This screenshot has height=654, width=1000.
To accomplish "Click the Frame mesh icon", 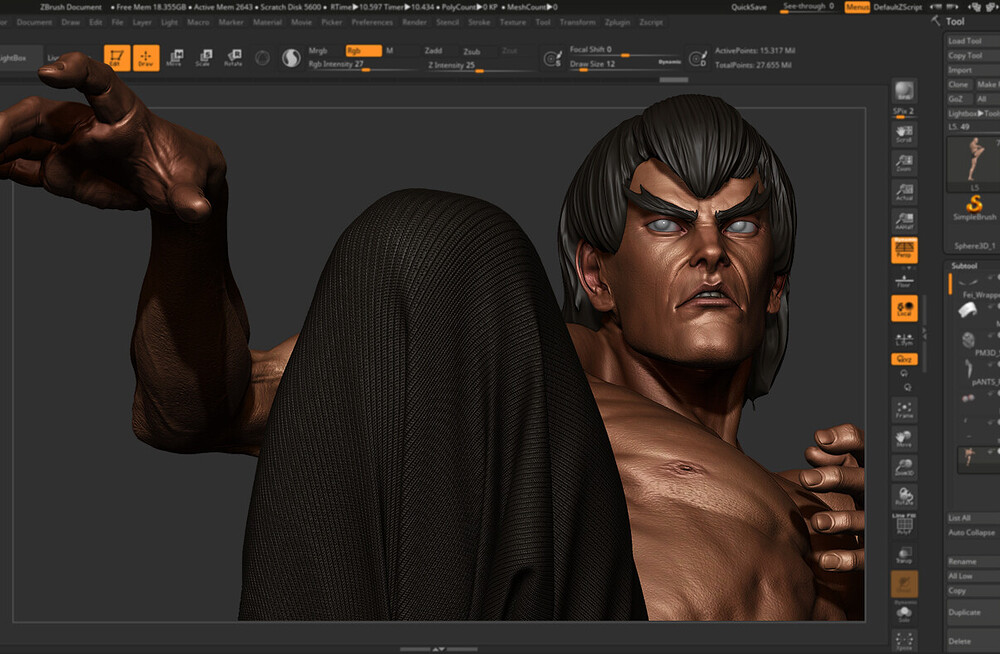I will tap(904, 410).
